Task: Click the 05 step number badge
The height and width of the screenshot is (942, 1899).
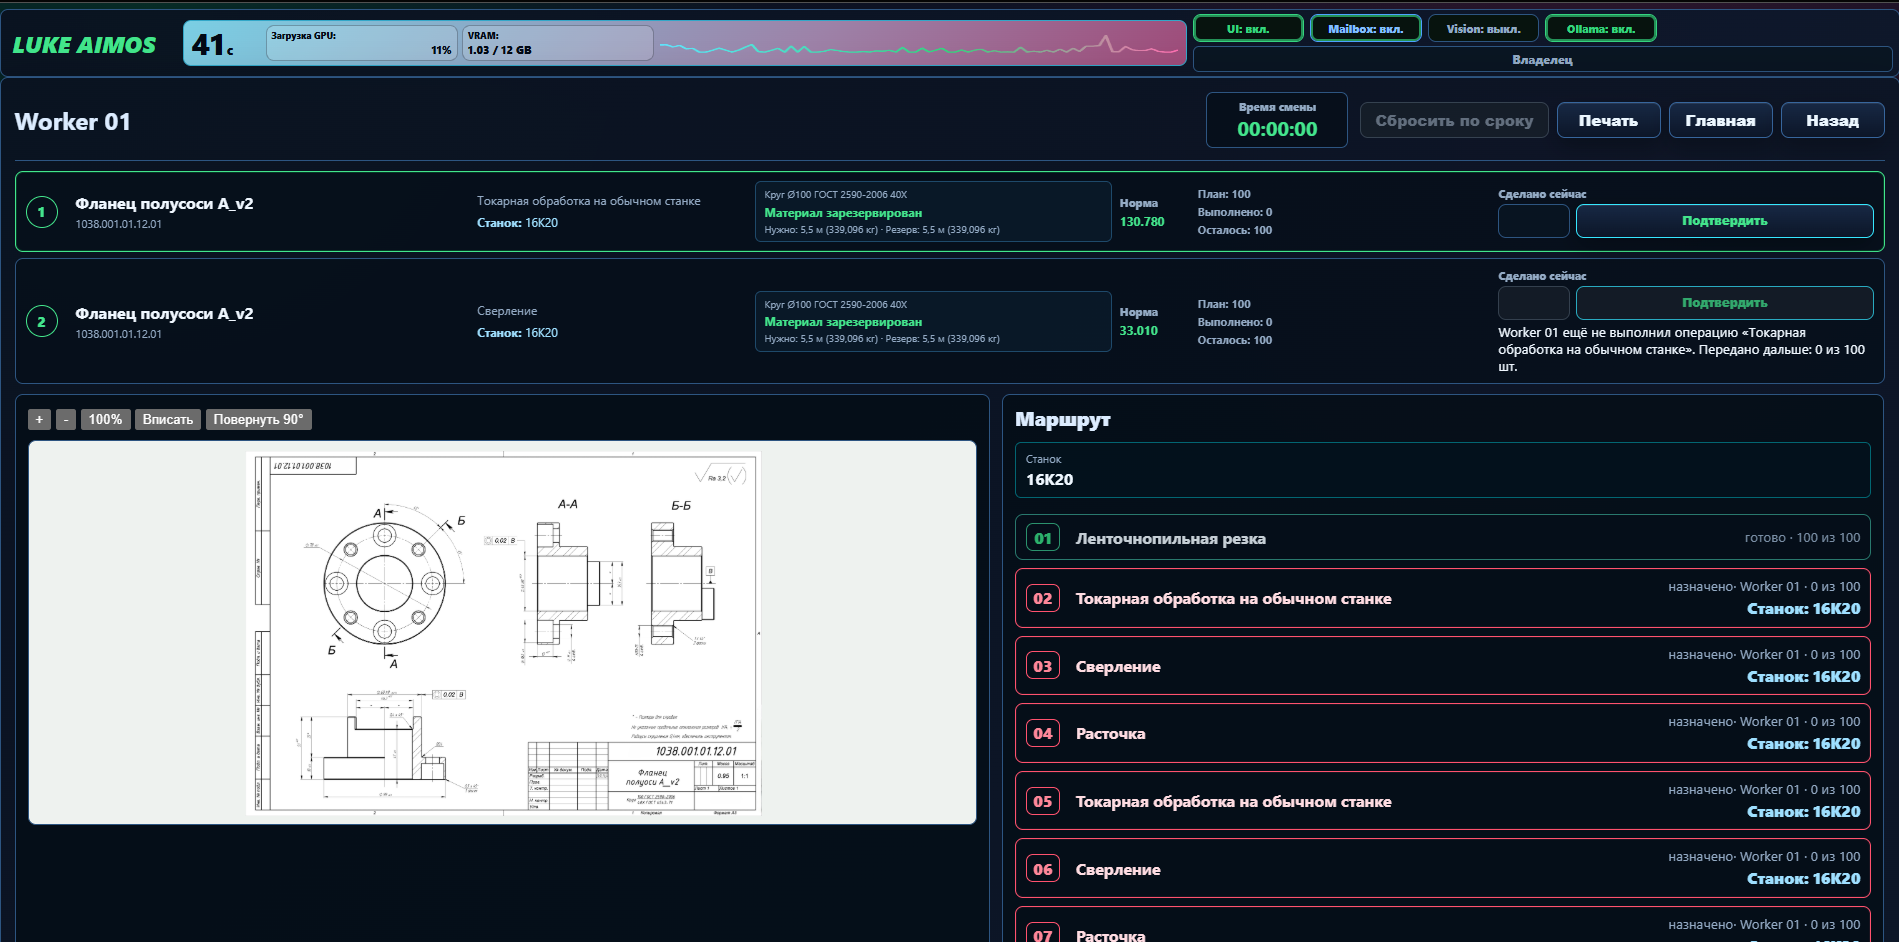Action: tap(1043, 801)
